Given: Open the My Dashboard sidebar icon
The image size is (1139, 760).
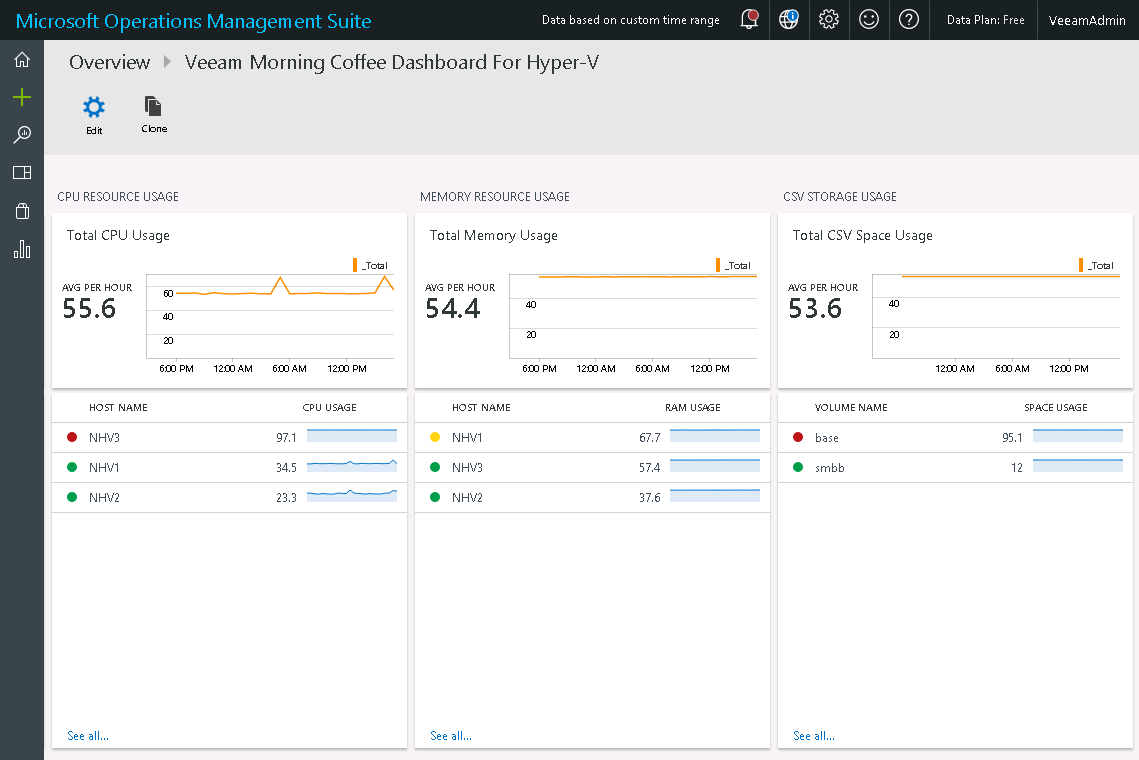Looking at the screenshot, I should click(x=22, y=172).
